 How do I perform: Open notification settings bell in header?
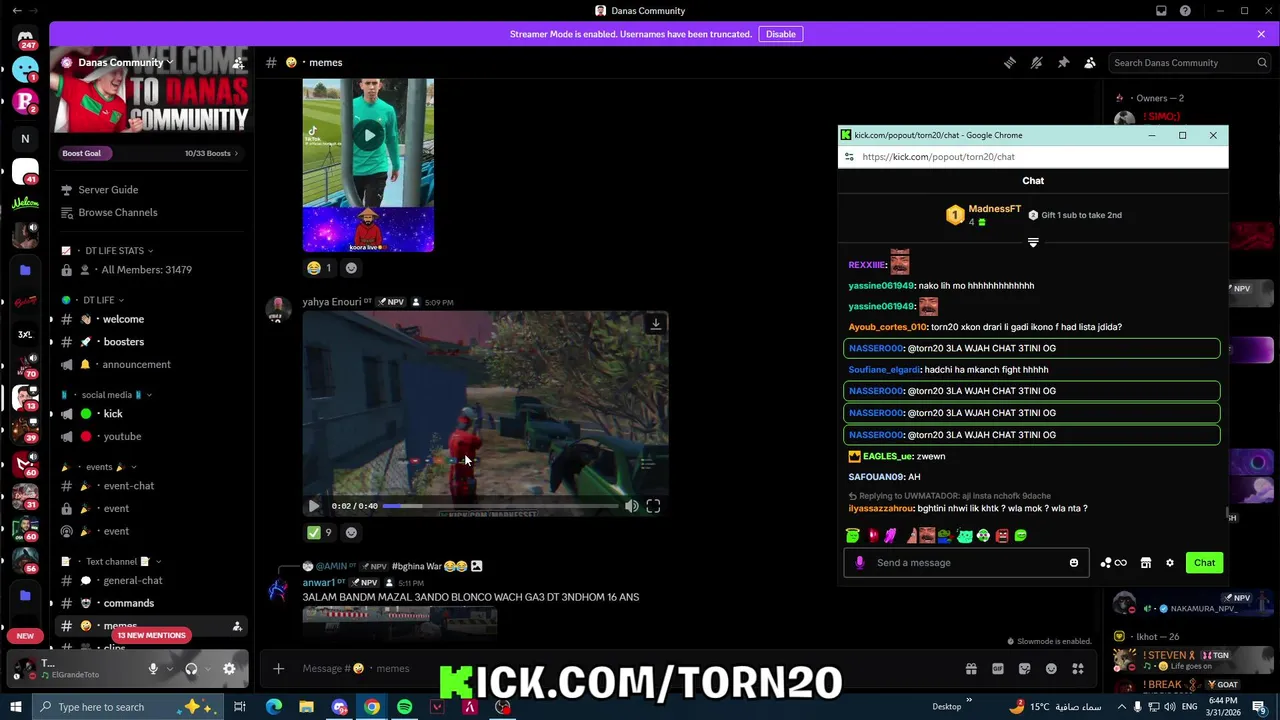[x=1037, y=62]
